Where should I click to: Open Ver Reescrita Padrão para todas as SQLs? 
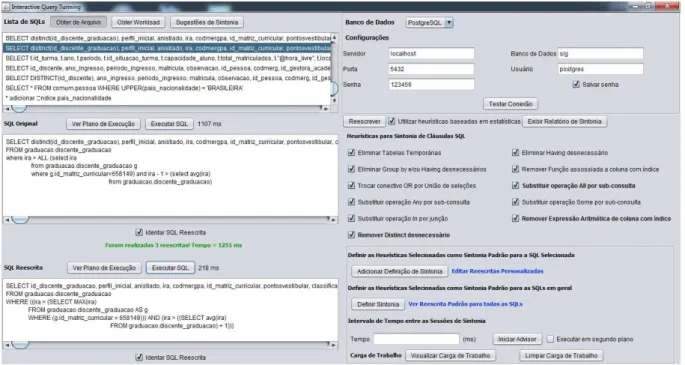point(465,304)
